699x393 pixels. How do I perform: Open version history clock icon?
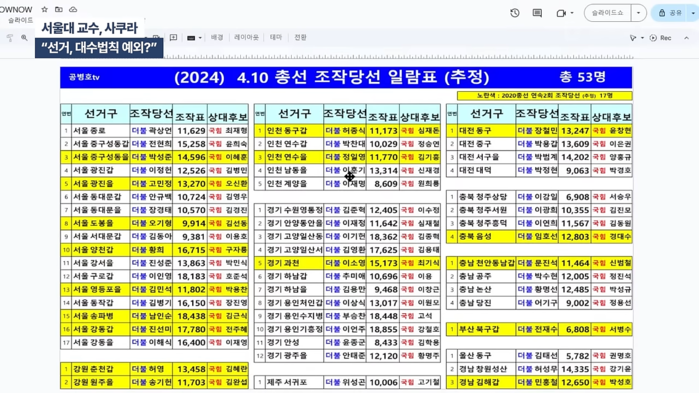tap(515, 13)
